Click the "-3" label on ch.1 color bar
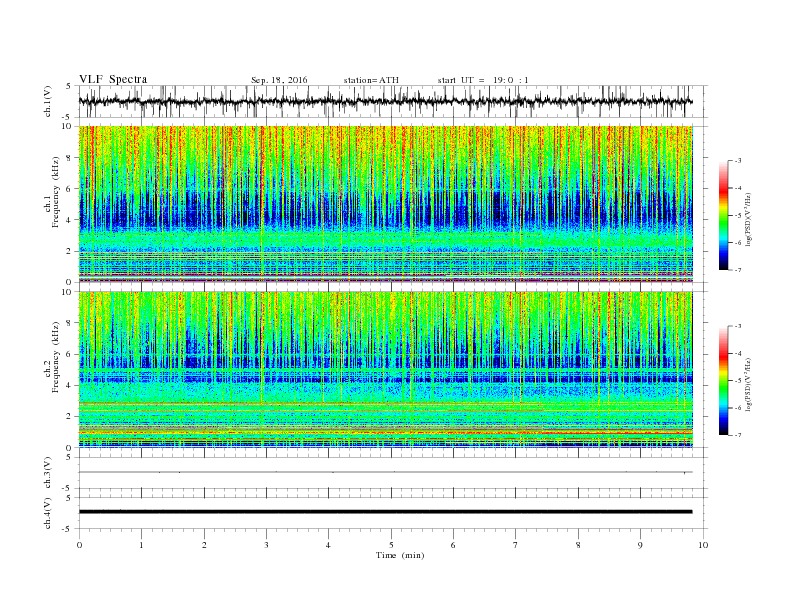792x612 pixels. (738, 161)
